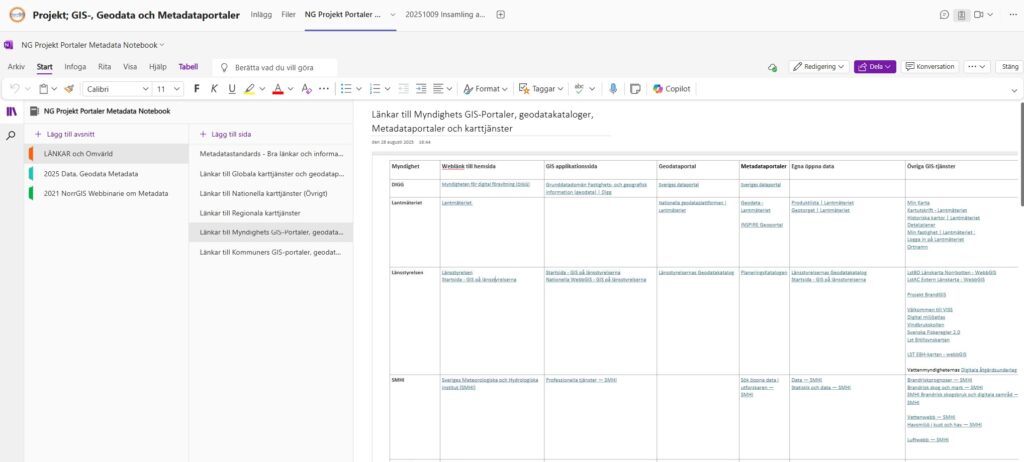The image size is (1024, 462).
Task: Switch to the Infoga ribbon tab
Action: coord(75,67)
